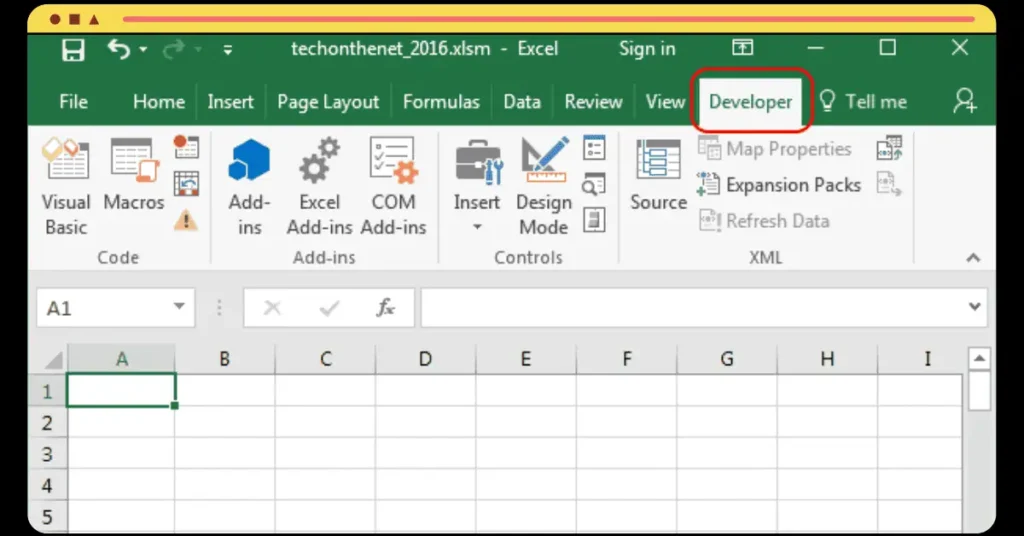Toggle Use Relative References icon
The image size is (1024, 536).
[186, 184]
